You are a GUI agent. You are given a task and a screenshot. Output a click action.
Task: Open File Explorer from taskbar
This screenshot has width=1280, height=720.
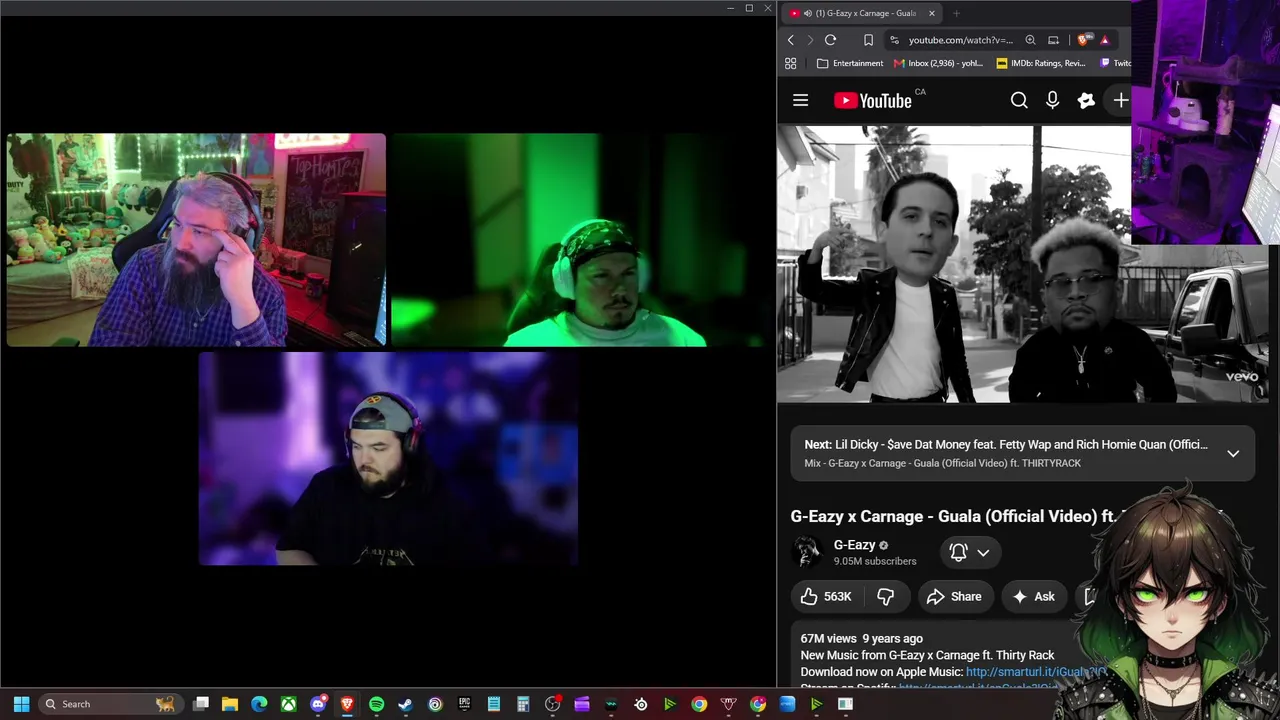point(230,704)
